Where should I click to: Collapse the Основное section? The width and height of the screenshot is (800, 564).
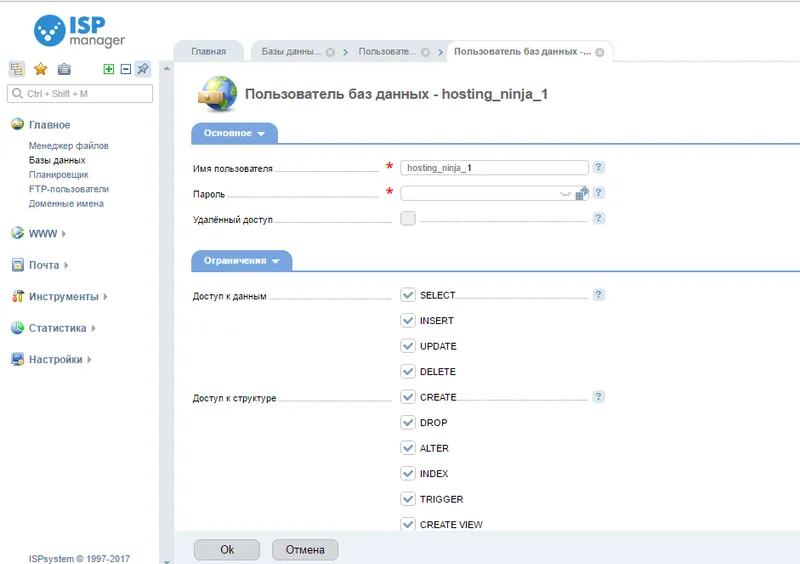pos(234,133)
